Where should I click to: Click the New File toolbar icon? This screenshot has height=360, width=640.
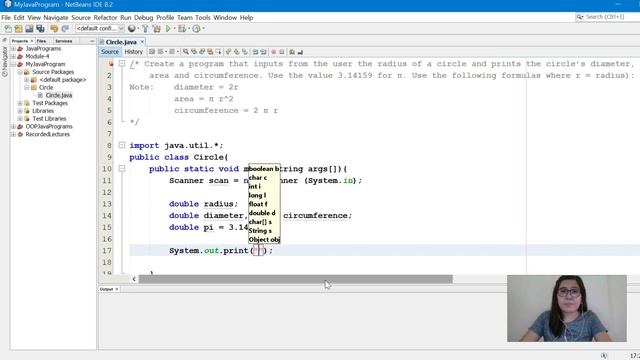pos(8,29)
